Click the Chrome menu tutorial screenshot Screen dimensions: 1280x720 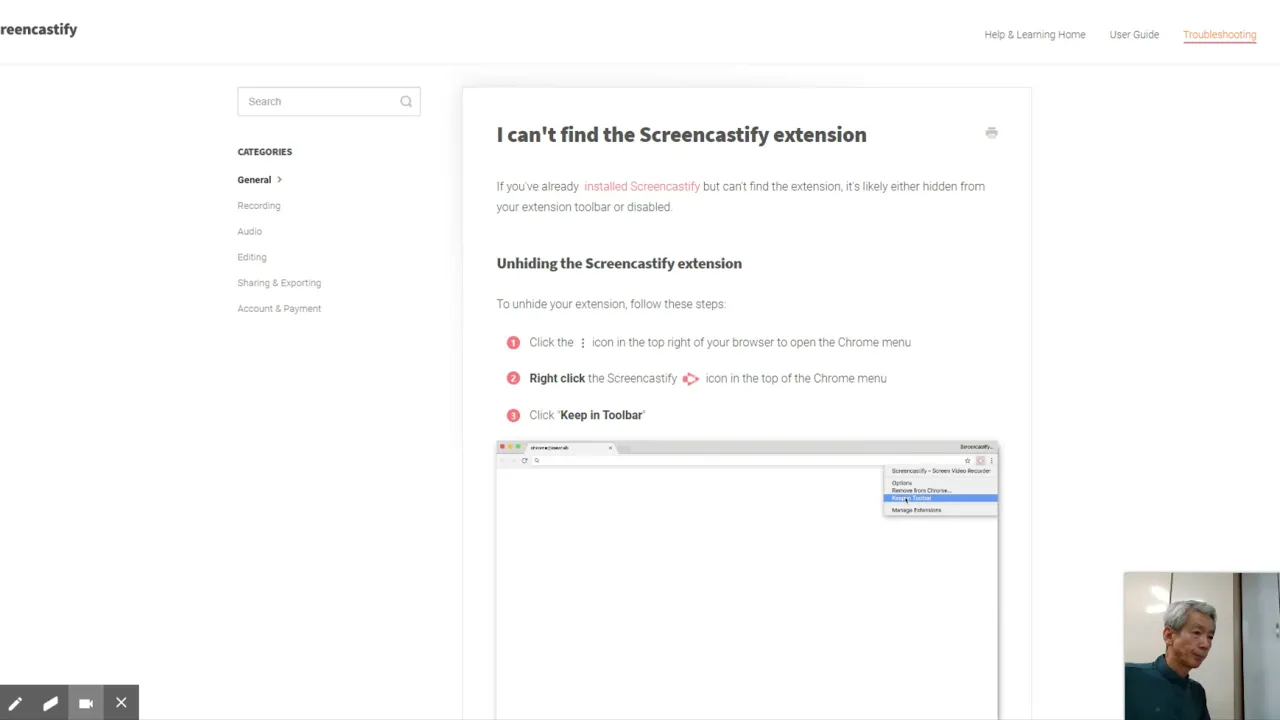(747, 580)
